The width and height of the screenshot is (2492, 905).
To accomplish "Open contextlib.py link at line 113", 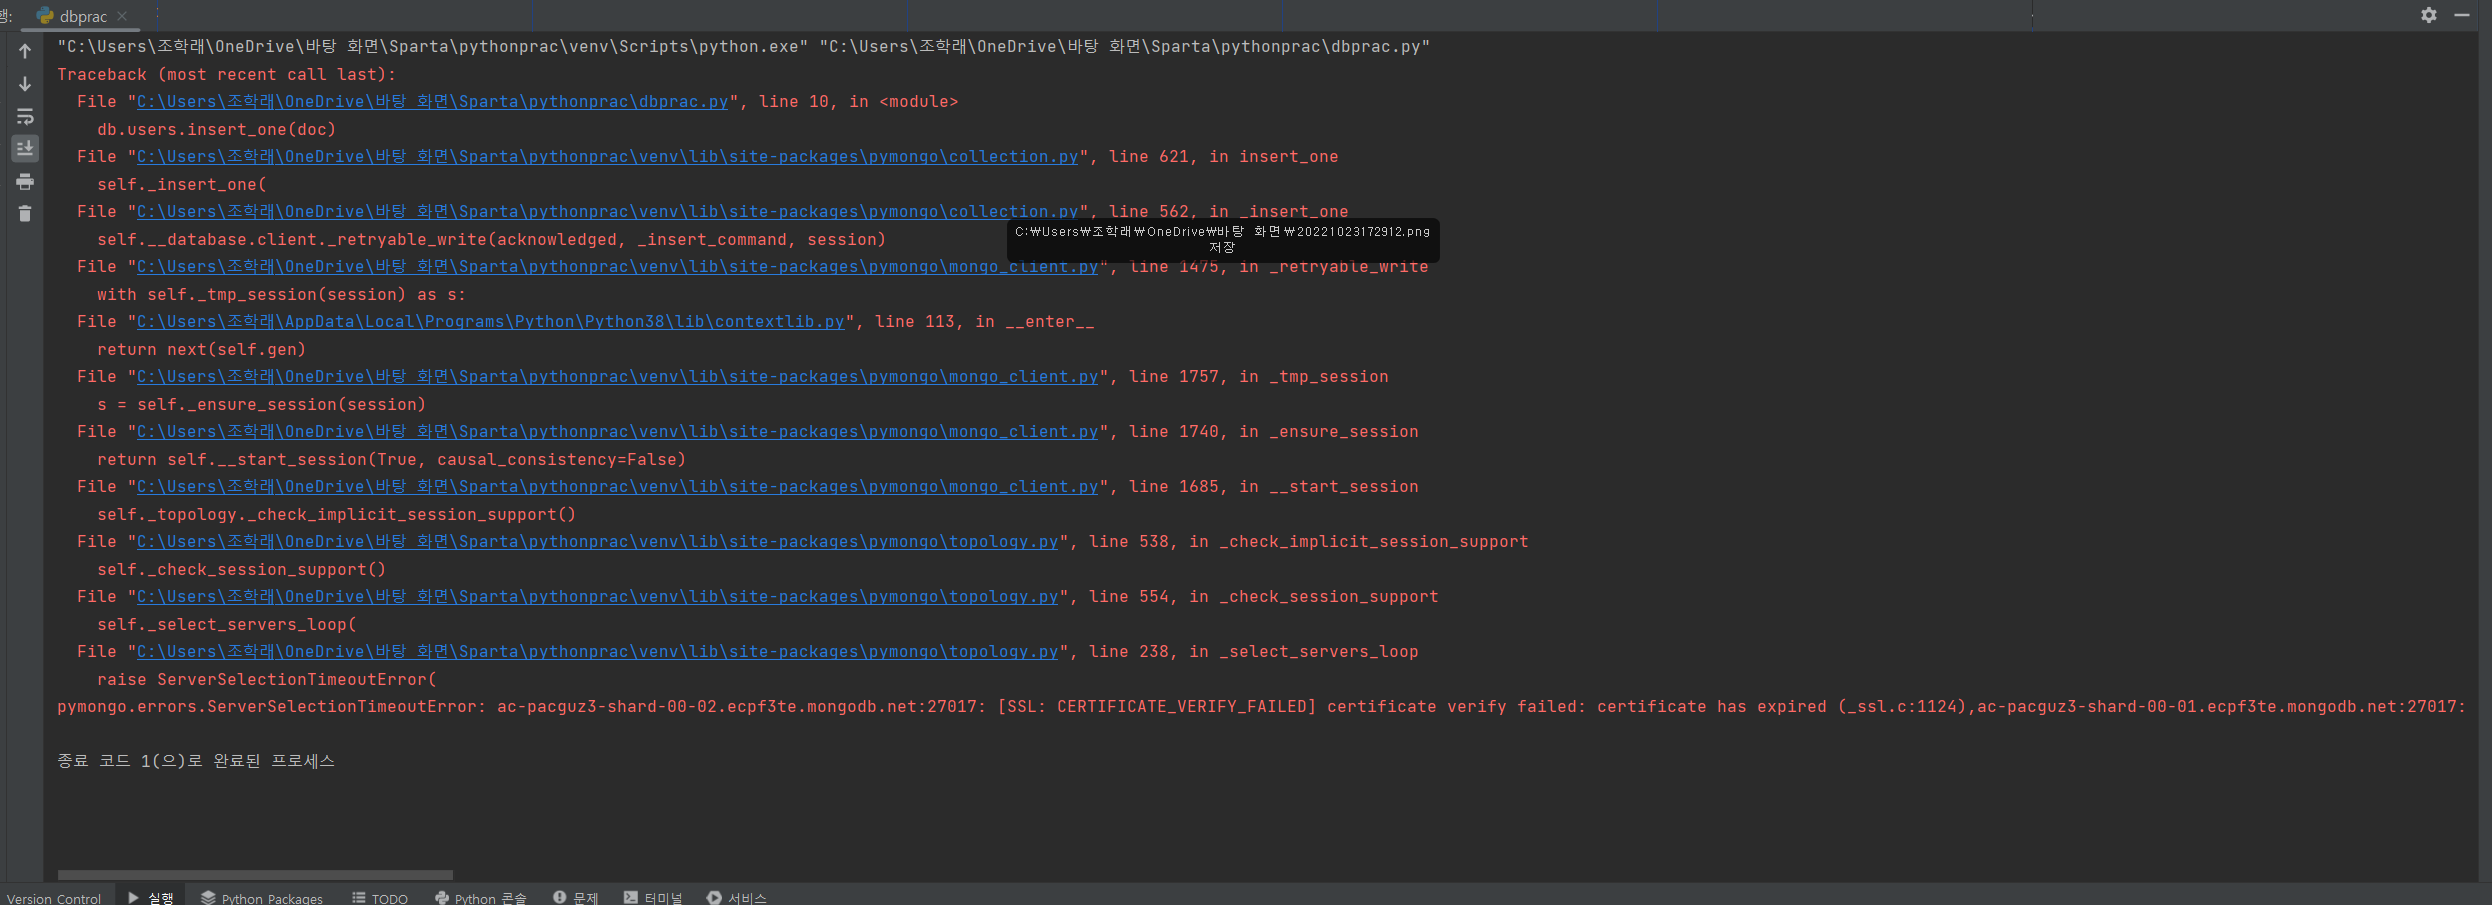I will click(490, 322).
